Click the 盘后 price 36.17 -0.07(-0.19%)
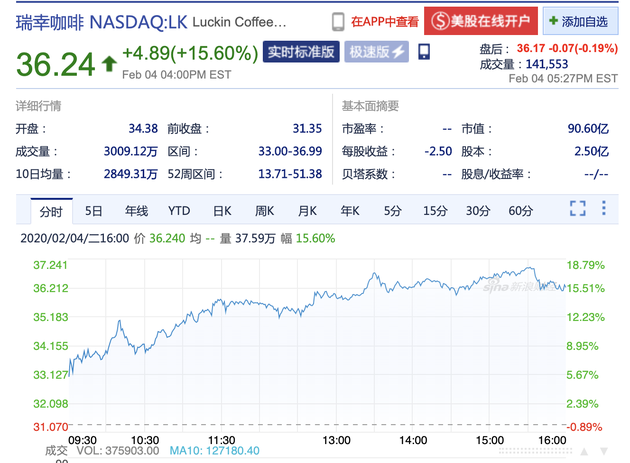The height and width of the screenshot is (463, 630). 567,49
